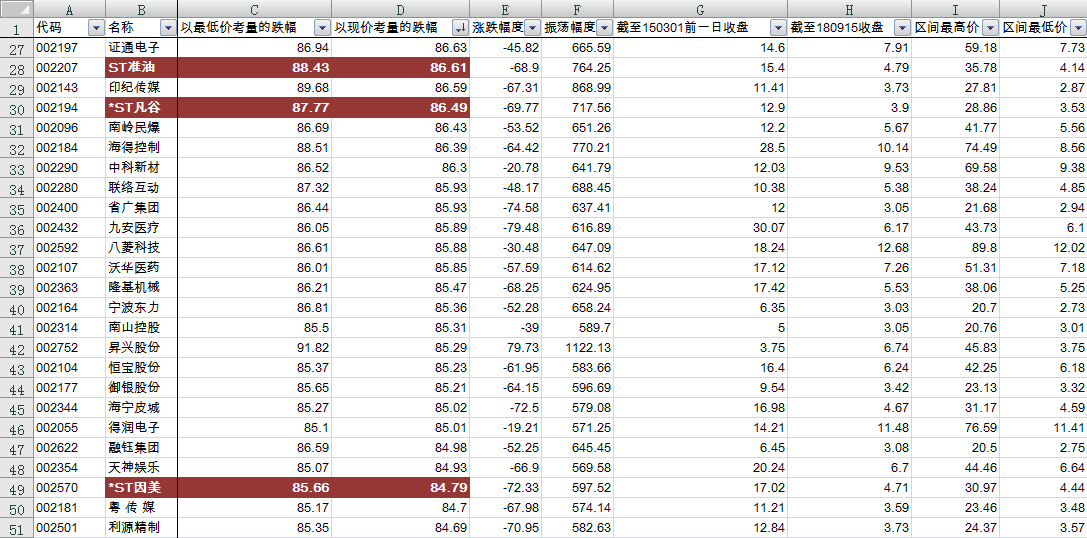1087x538 pixels.
Task: Open filter dropdown for 振荡幅度 column
Action: tap(605, 28)
